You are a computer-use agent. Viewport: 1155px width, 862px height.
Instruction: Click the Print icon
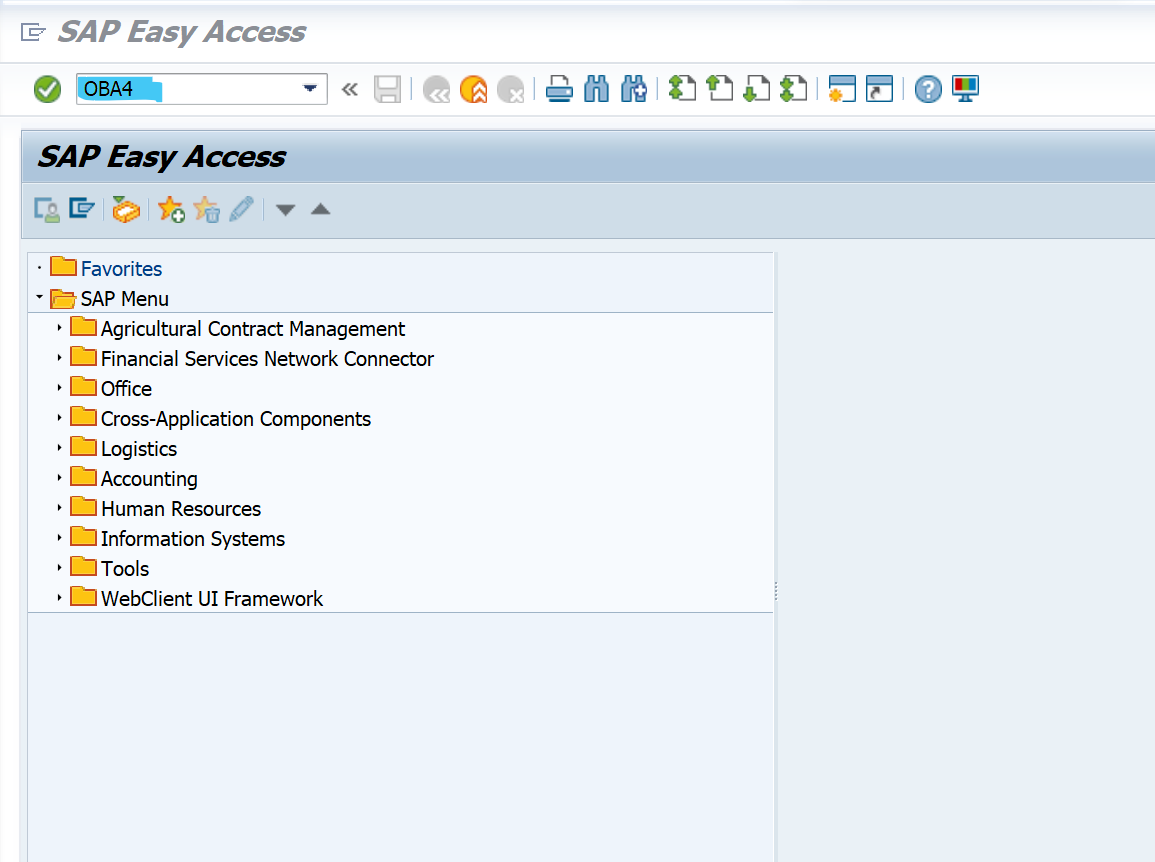pos(559,90)
